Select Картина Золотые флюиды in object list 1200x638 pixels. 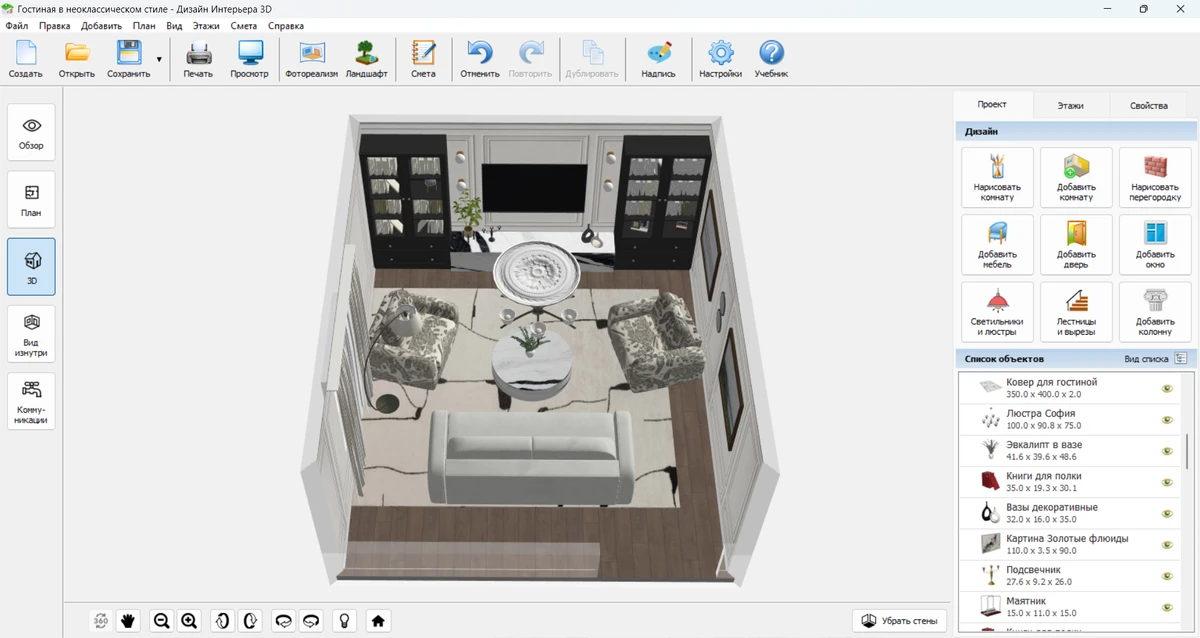tap(1067, 544)
